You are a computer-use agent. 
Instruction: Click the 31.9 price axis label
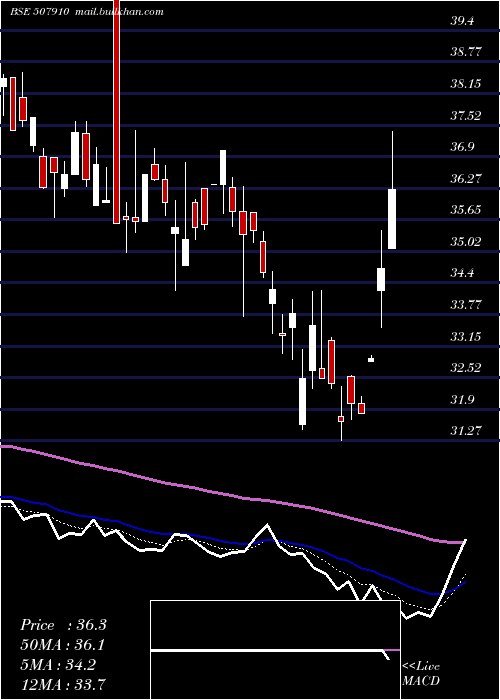pyautogui.click(x=462, y=399)
